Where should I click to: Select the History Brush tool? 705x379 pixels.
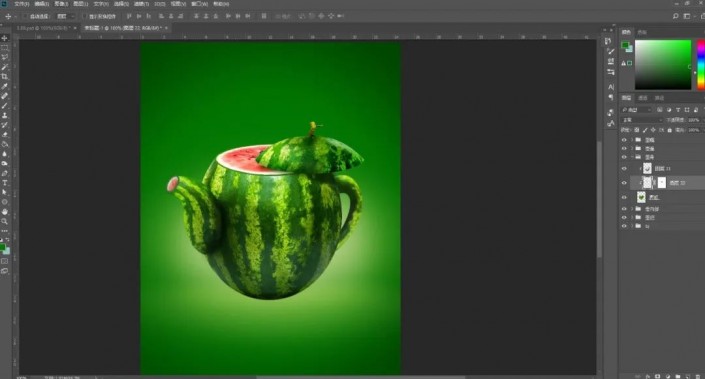[4, 125]
